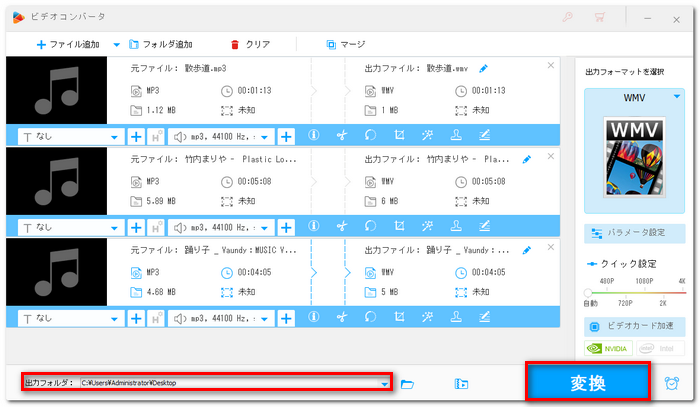Expand output folder path dropdown
This screenshot has width=700, height=407.
(x=384, y=384)
